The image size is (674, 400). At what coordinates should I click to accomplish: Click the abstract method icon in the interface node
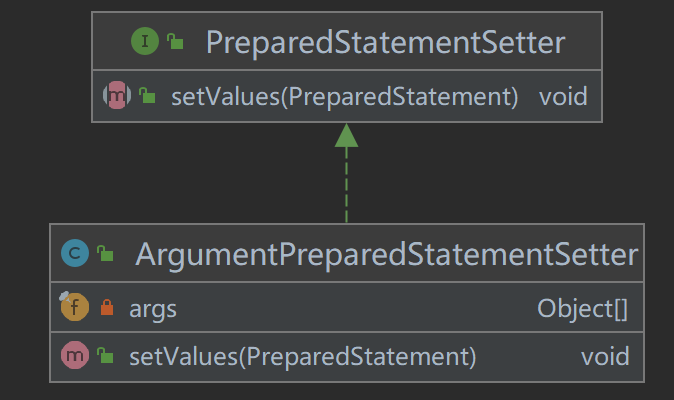coord(118,97)
